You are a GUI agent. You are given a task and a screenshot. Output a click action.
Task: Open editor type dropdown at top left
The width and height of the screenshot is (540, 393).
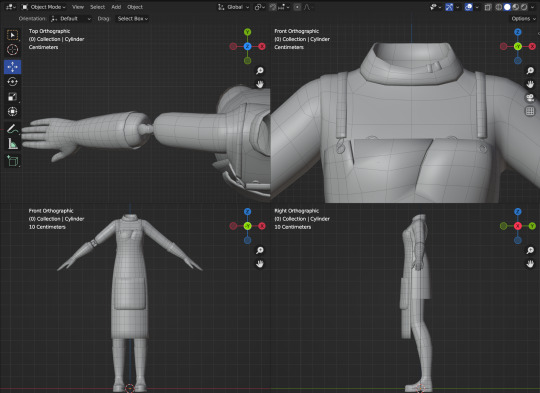pos(11,7)
